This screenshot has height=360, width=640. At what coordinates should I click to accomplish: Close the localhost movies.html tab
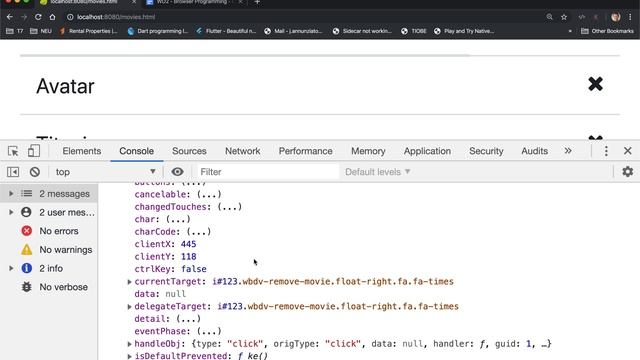point(134,2)
